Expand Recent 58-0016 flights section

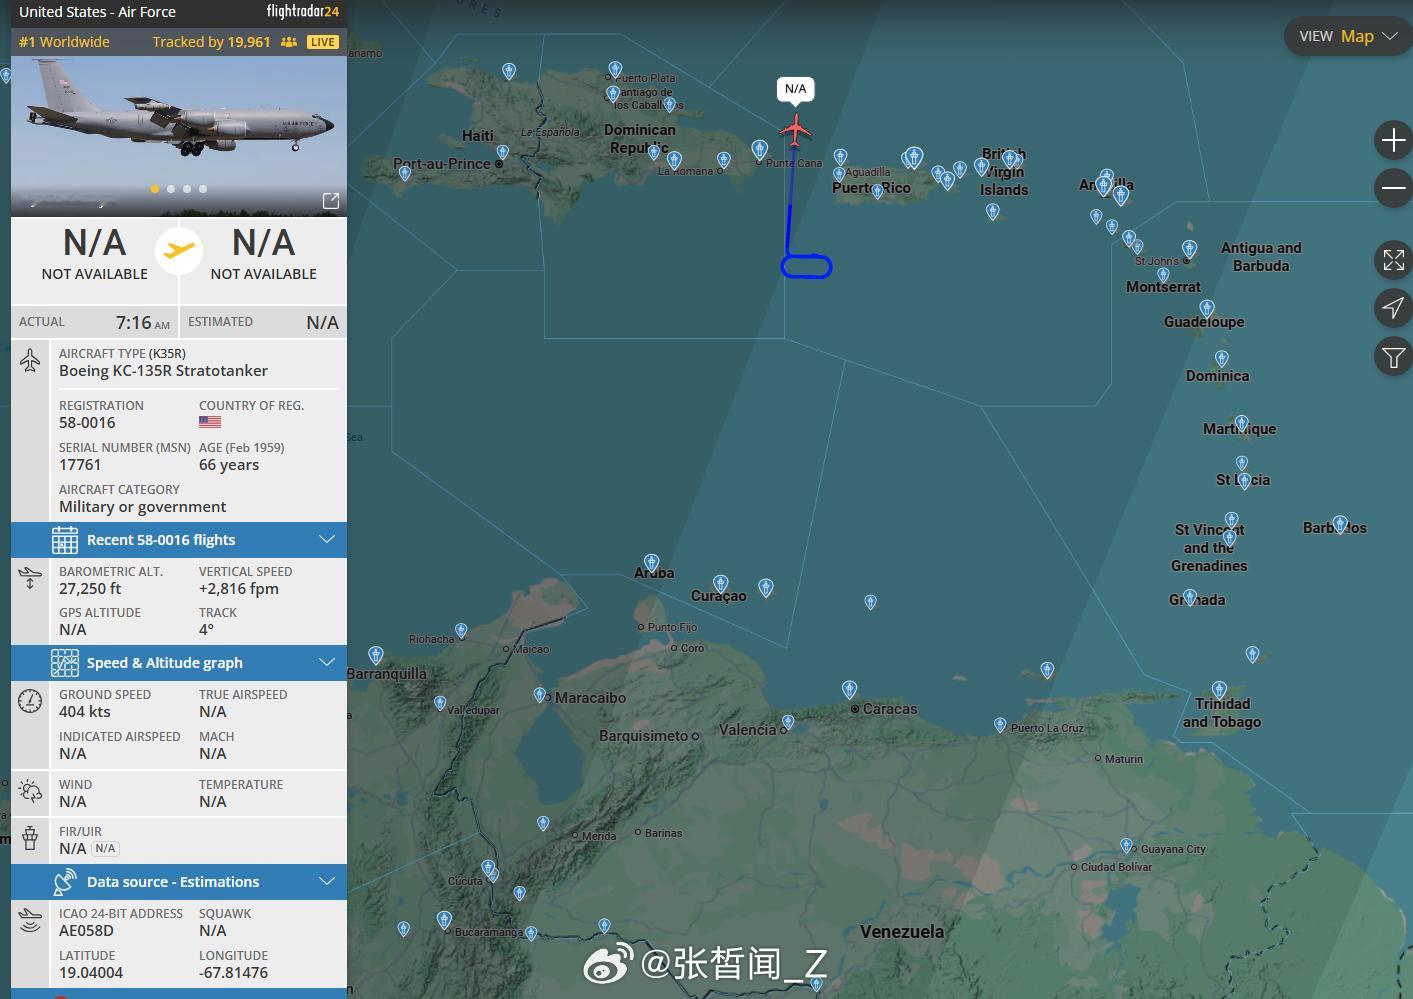click(x=179, y=540)
